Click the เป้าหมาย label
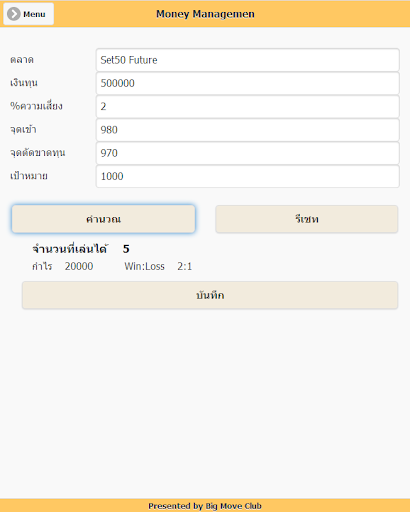This screenshot has width=410, height=512. tap(29, 176)
